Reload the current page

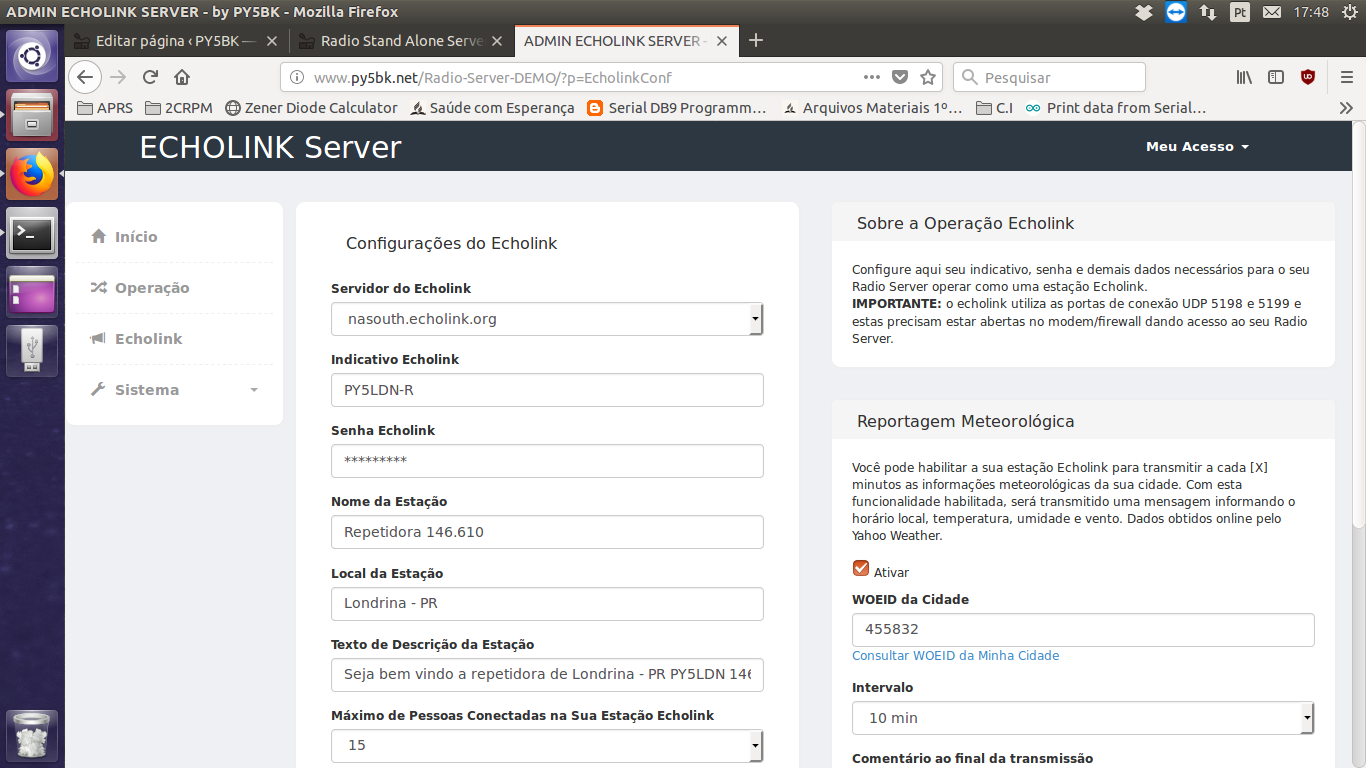150,77
